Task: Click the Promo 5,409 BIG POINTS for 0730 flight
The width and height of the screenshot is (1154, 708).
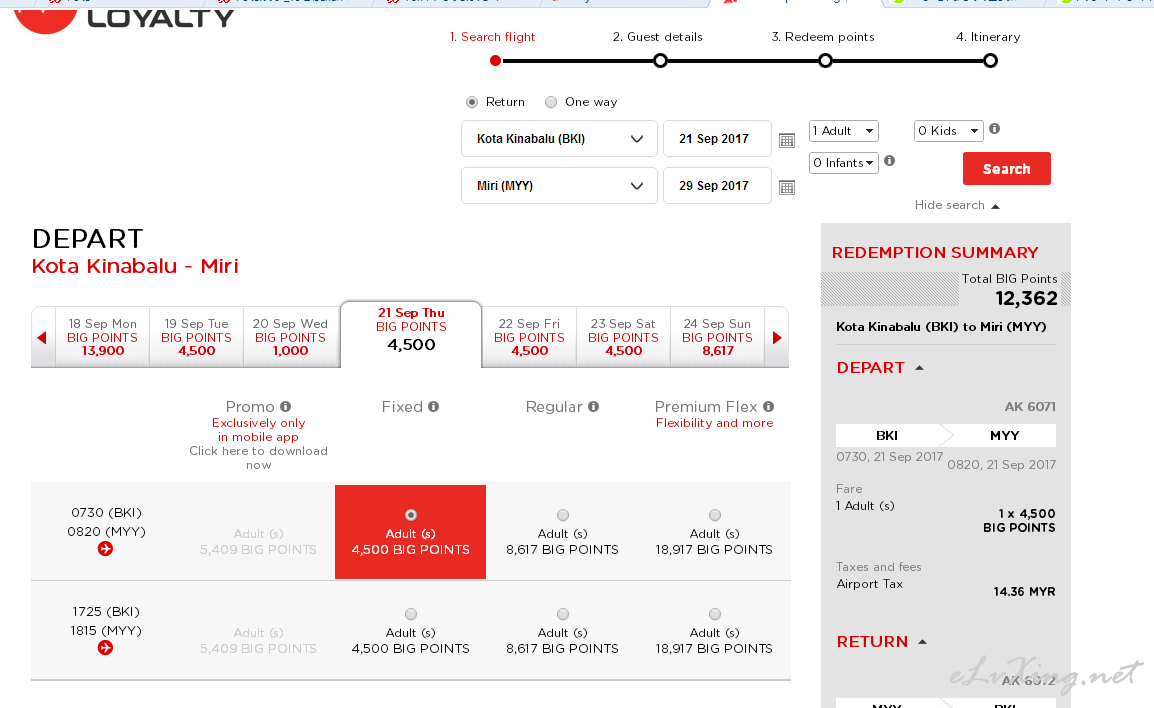Action: 258,550
